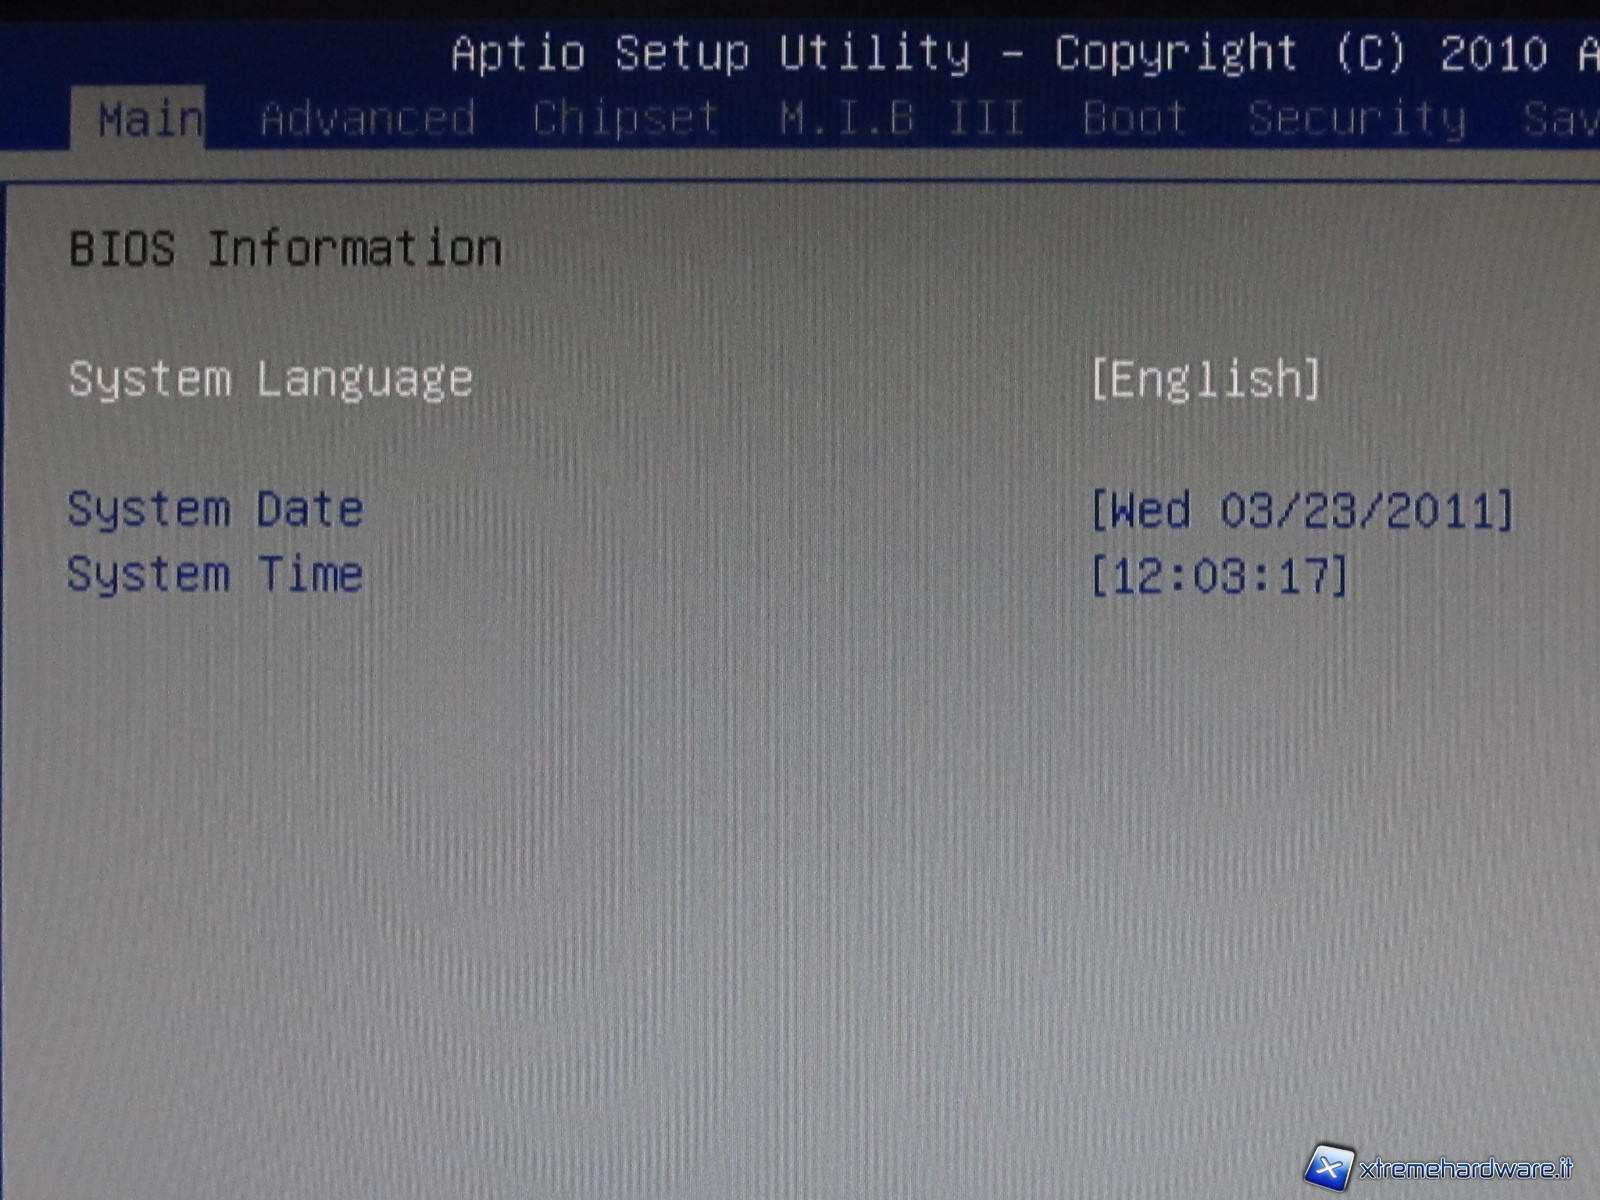Click the BIOS Information heading
The image size is (1600, 1200).
click(x=285, y=248)
